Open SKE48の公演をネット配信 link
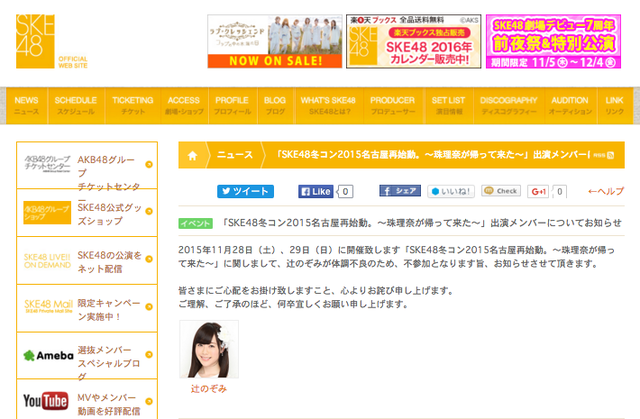The width and height of the screenshot is (640, 419). (109, 262)
